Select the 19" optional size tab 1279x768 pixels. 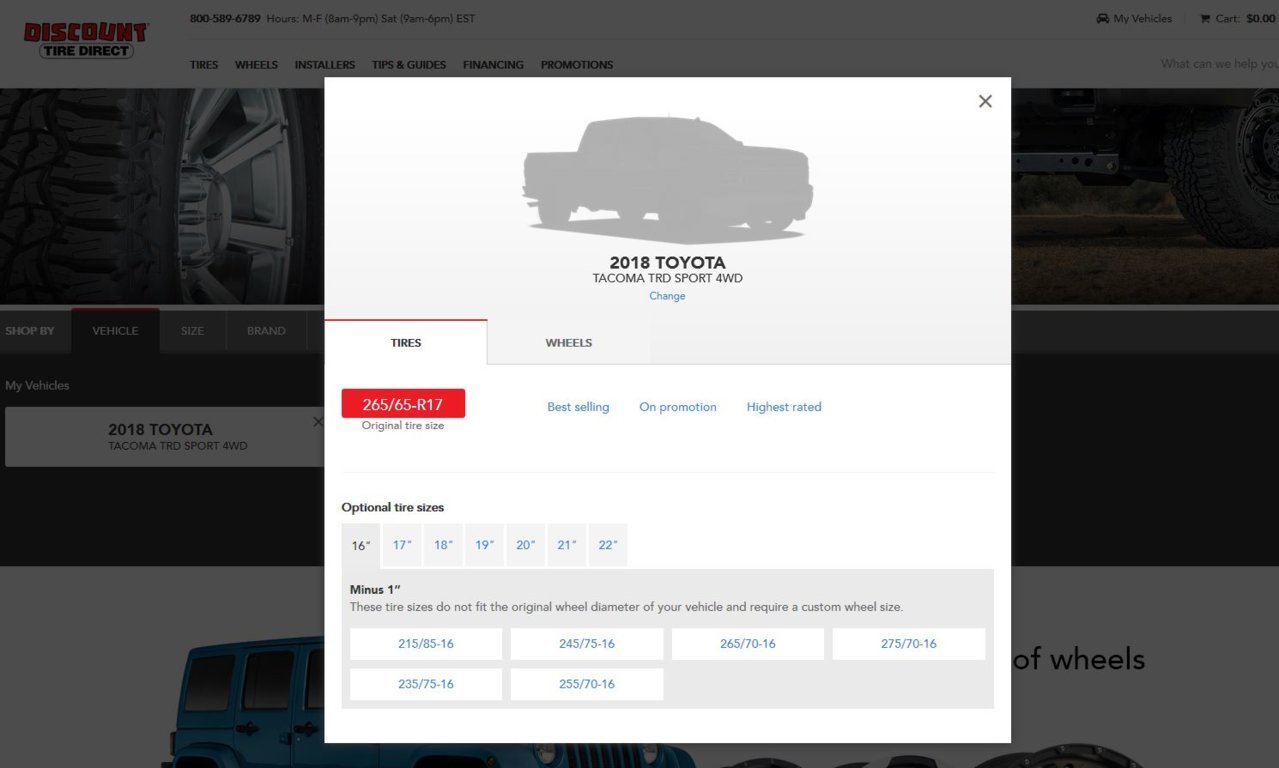[x=485, y=545]
